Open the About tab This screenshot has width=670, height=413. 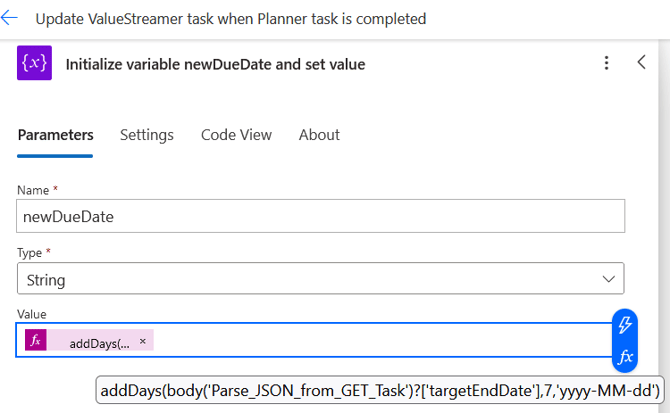pos(319,135)
